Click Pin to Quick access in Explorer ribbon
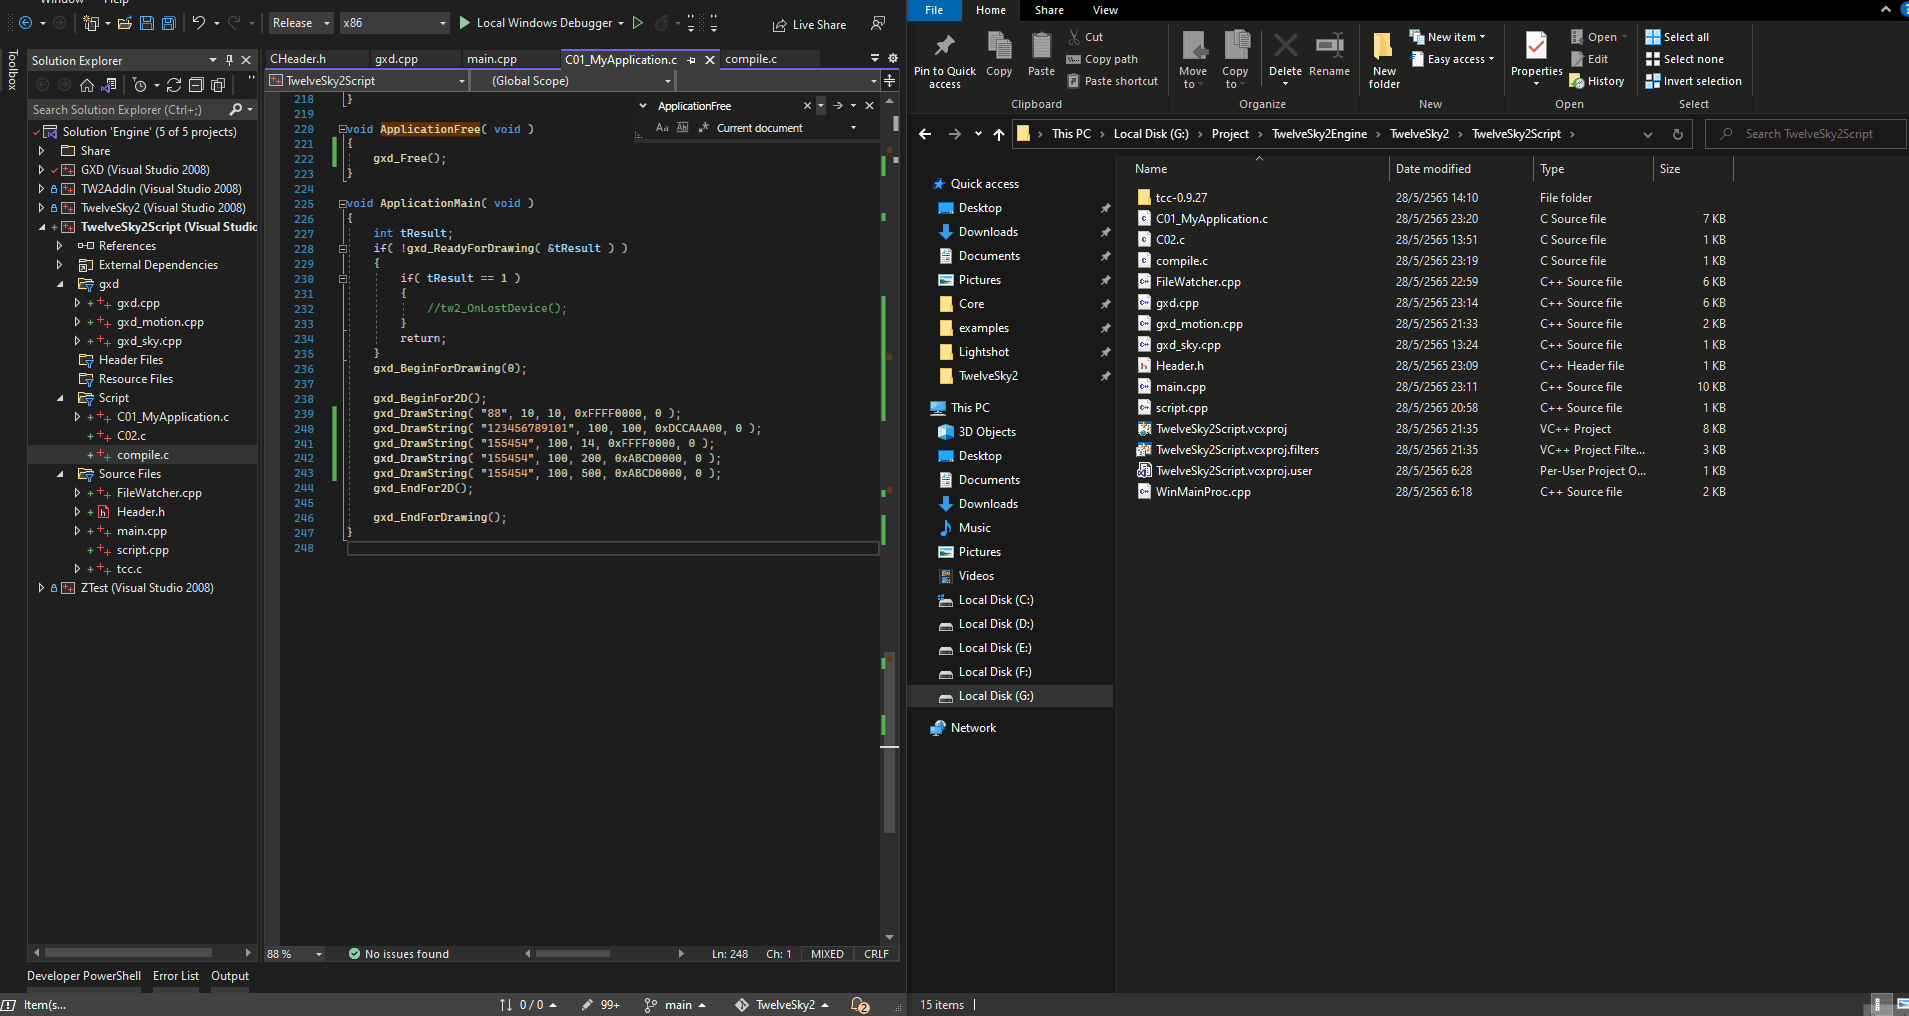Screen dimensions: 1909x1016 (x=945, y=62)
